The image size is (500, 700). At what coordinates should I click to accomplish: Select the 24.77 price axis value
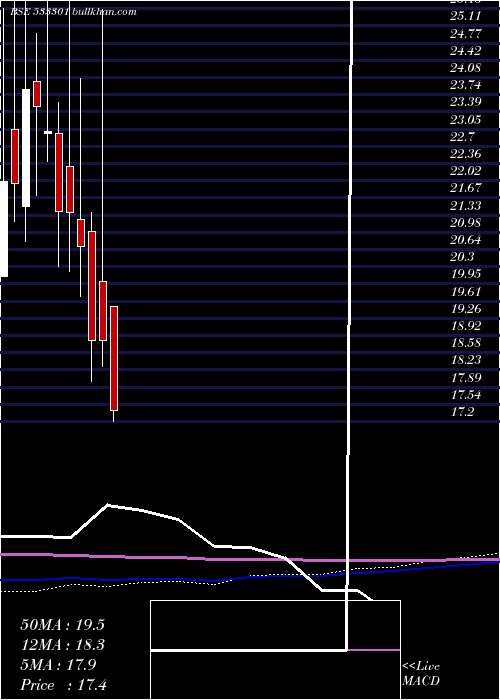[x=465, y=33]
